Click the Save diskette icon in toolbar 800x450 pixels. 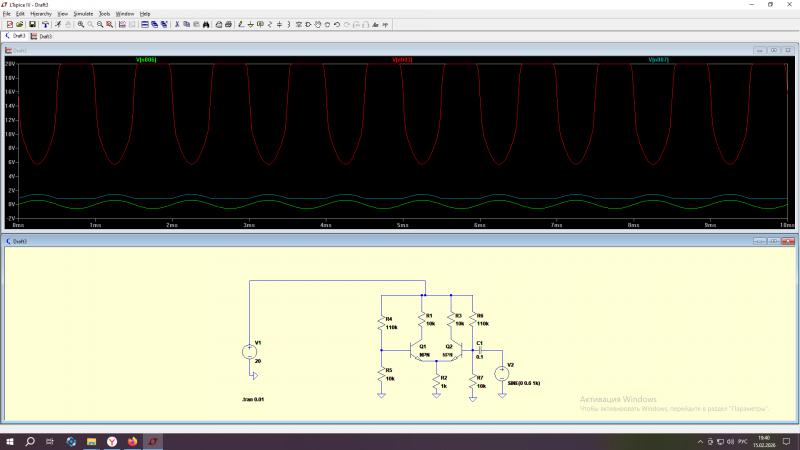pyautogui.click(x=32, y=24)
